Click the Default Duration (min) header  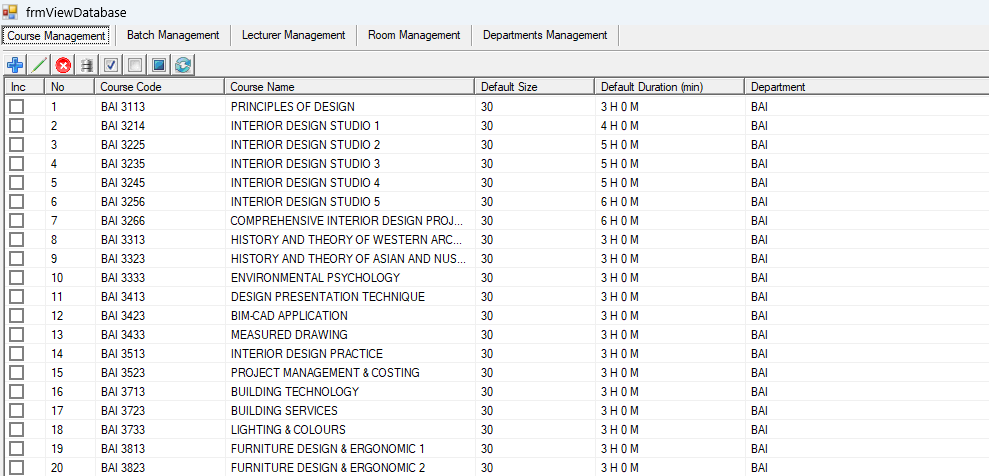coord(669,87)
